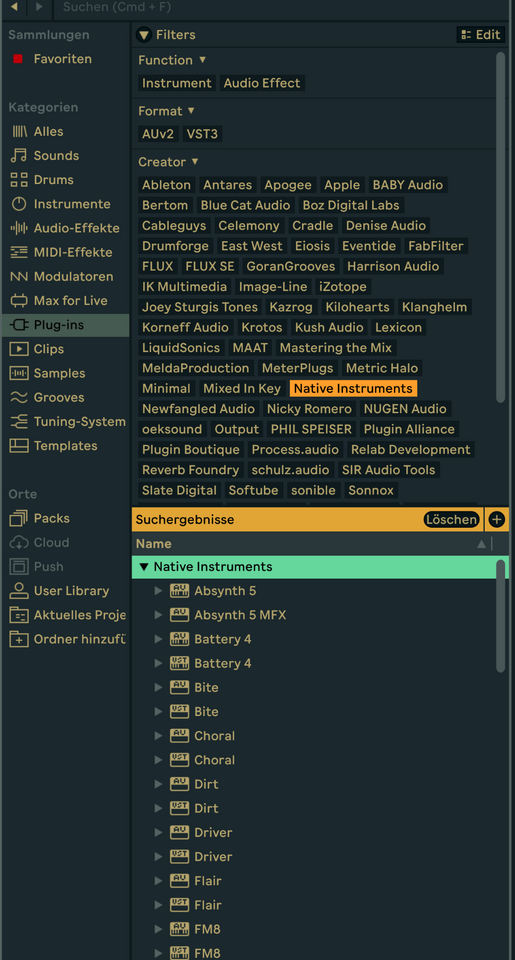The height and width of the screenshot is (960, 515).
Task: Click the User Library person icon
Action: [19, 591]
